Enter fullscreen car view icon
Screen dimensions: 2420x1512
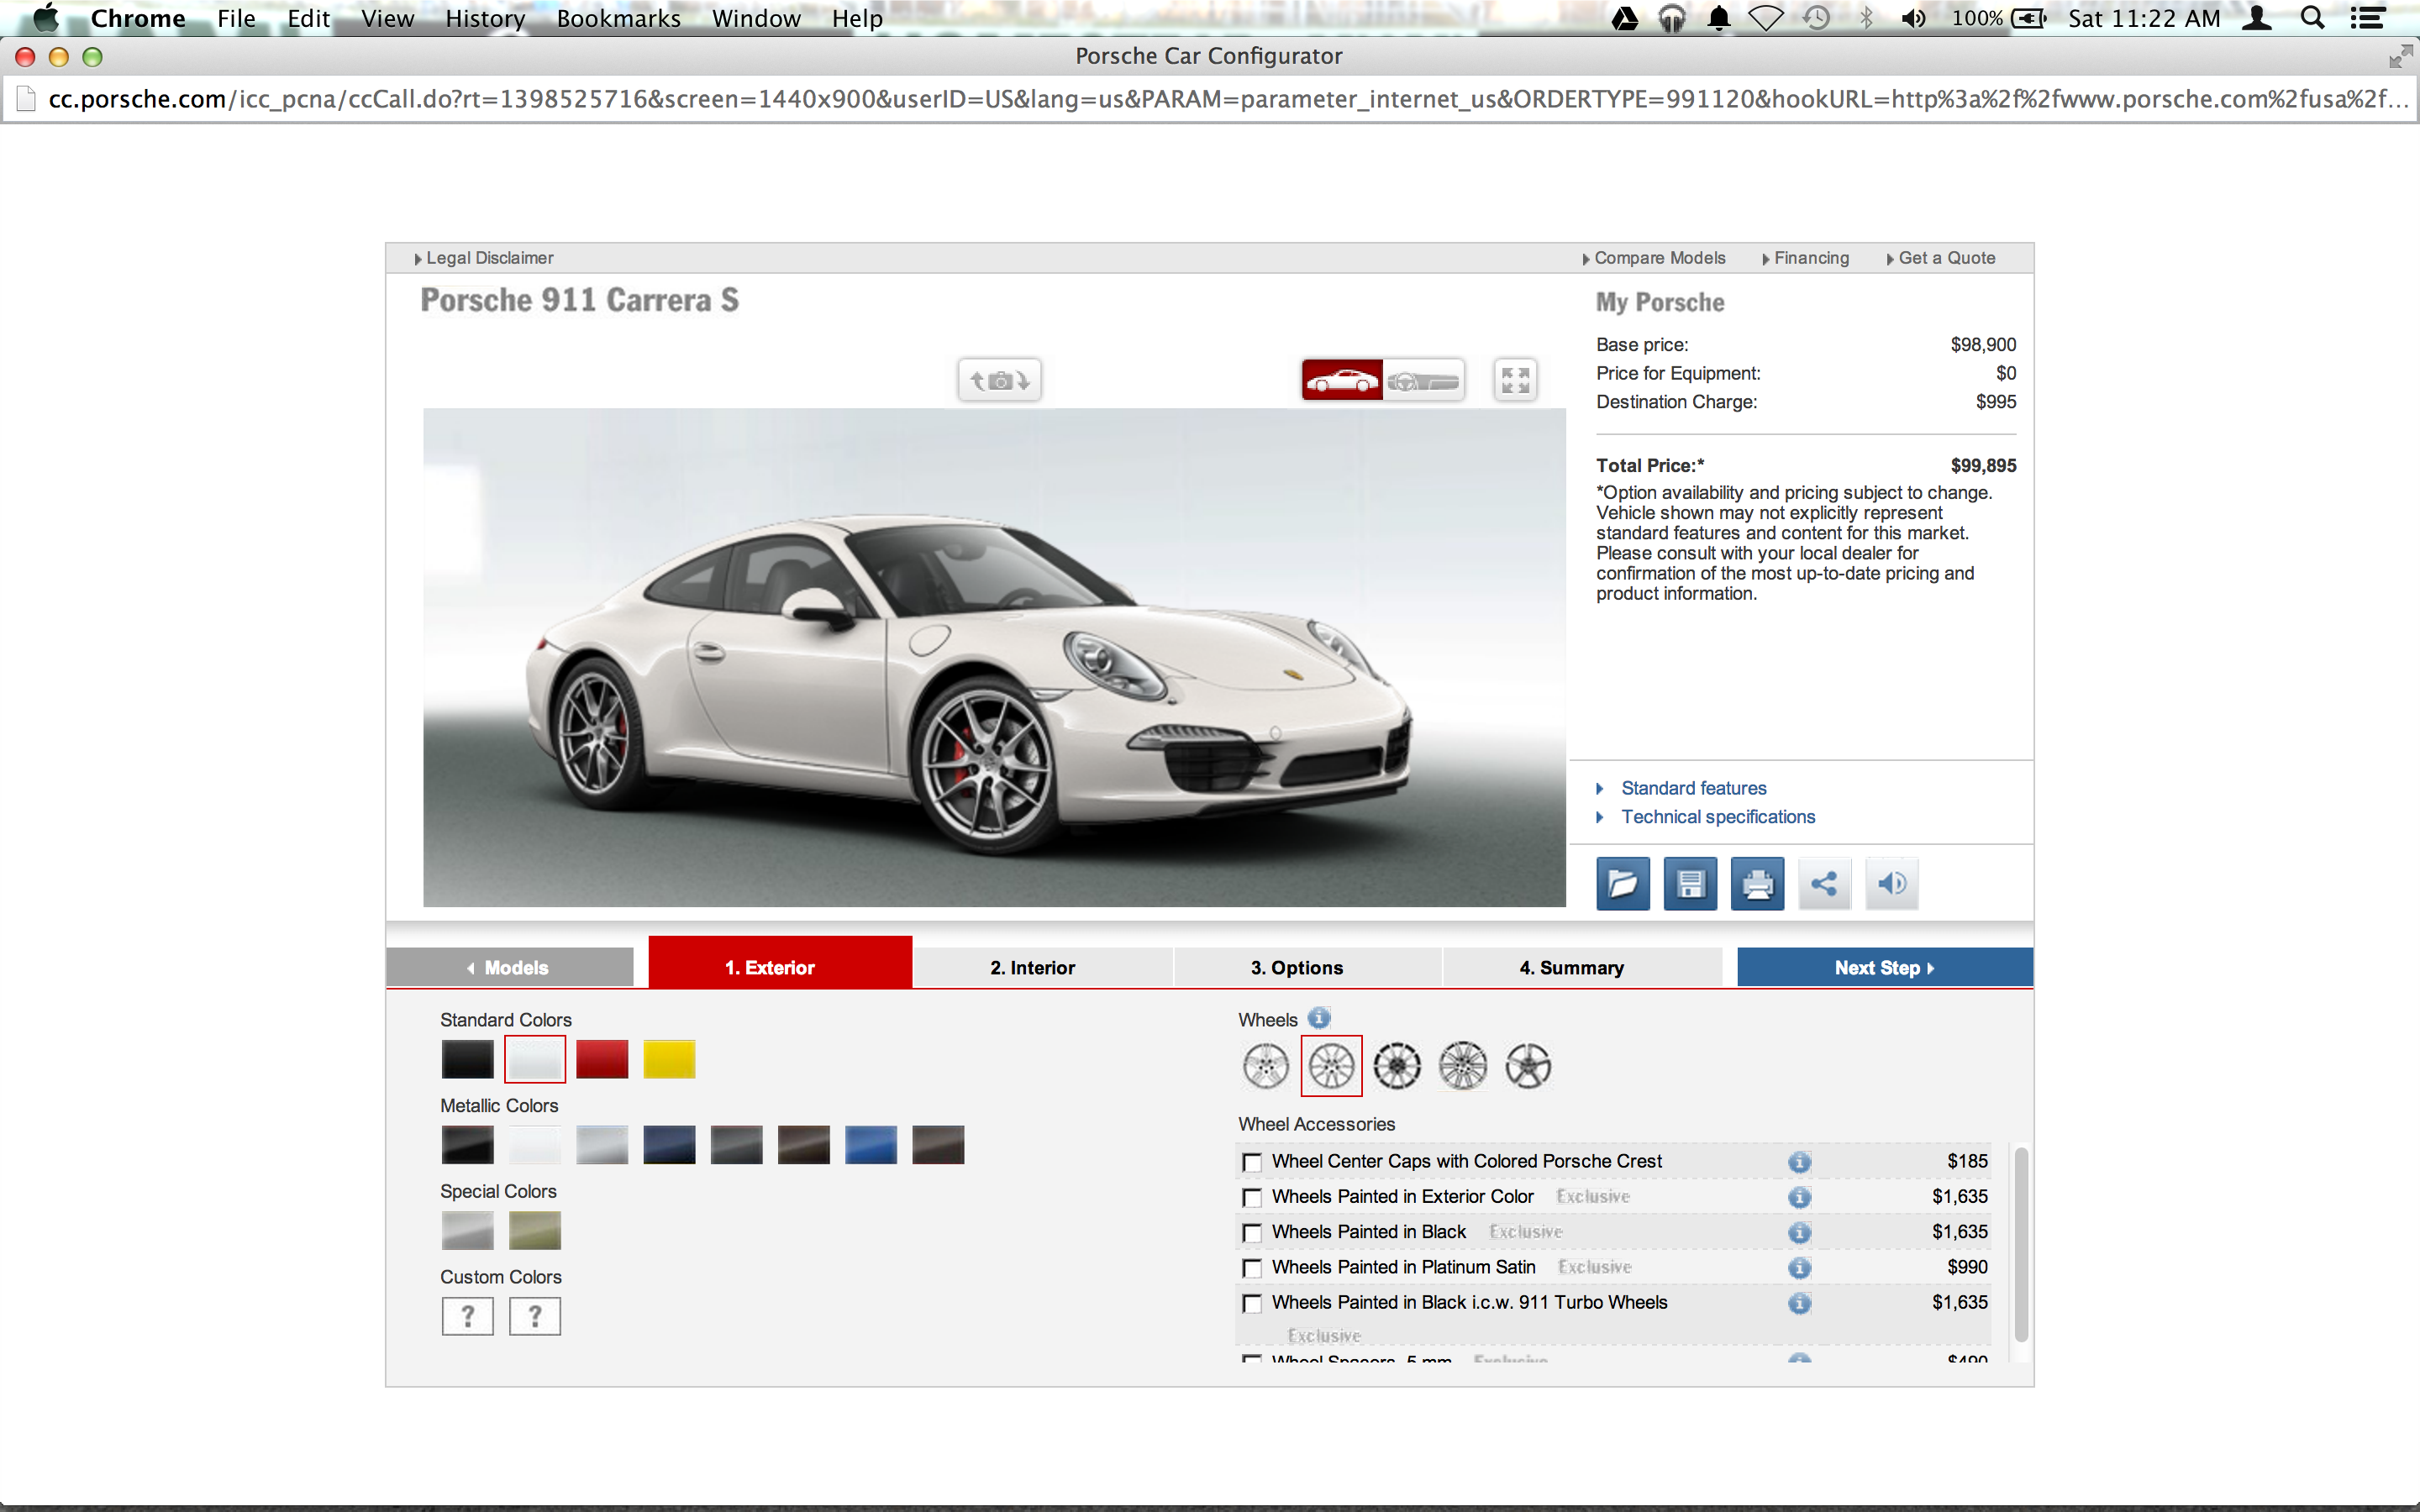[1515, 380]
